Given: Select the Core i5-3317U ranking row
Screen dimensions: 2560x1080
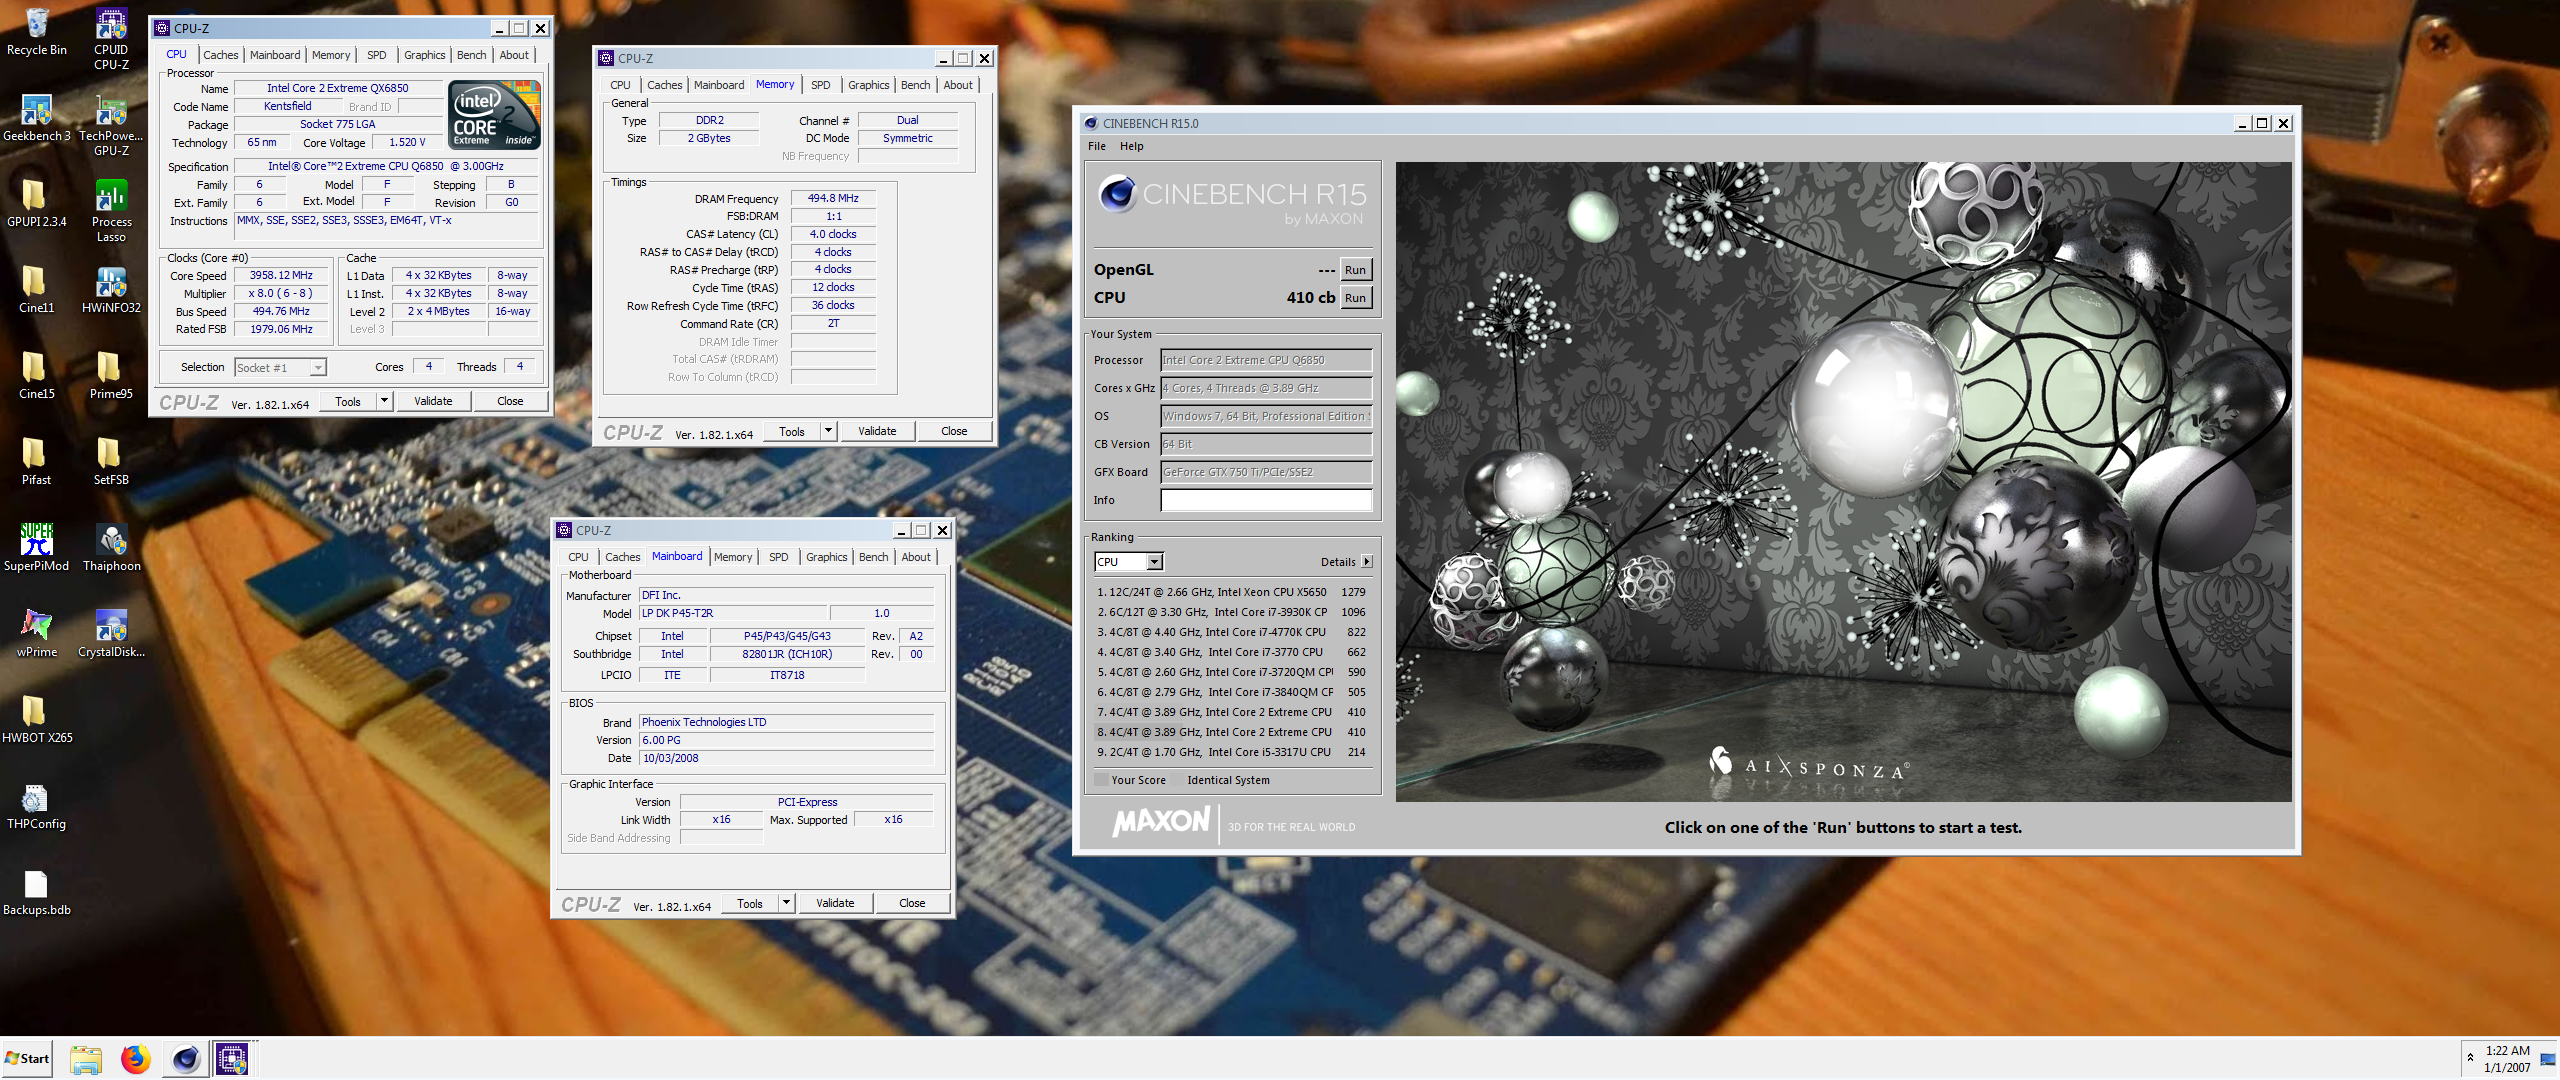Looking at the screenshot, I should pyautogui.click(x=1232, y=752).
